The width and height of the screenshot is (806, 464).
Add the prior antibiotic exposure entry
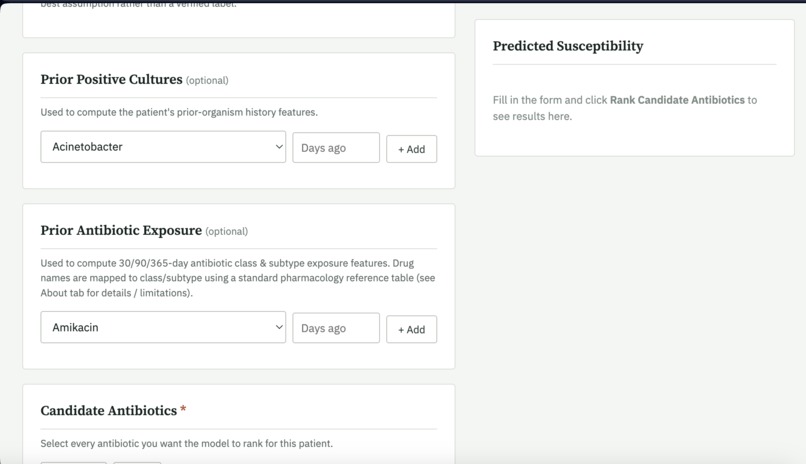[x=411, y=329]
